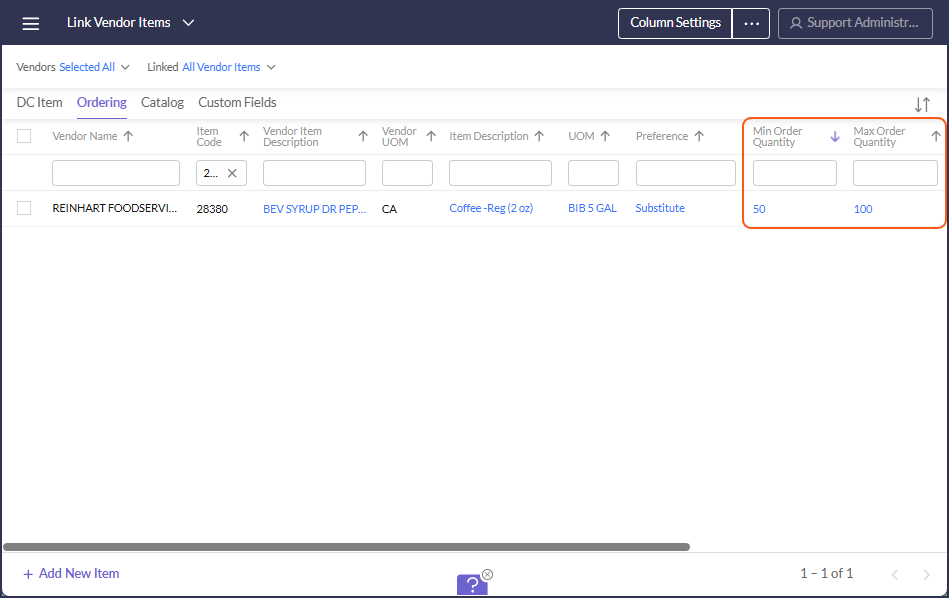Sort by Item Code arrow

click(244, 136)
